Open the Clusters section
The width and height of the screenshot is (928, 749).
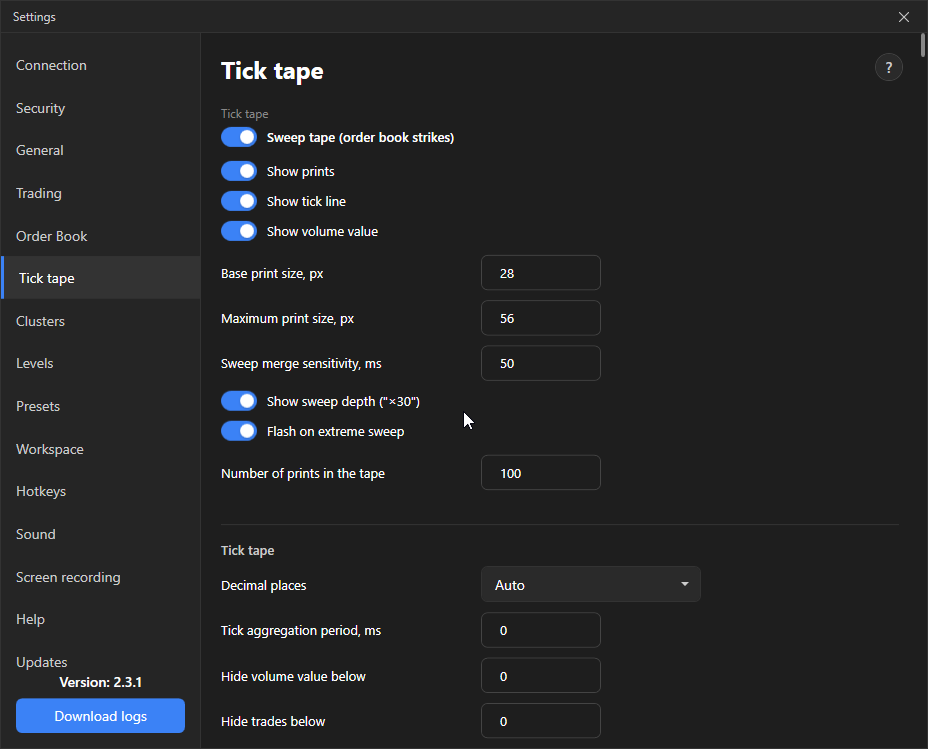[x=101, y=321]
